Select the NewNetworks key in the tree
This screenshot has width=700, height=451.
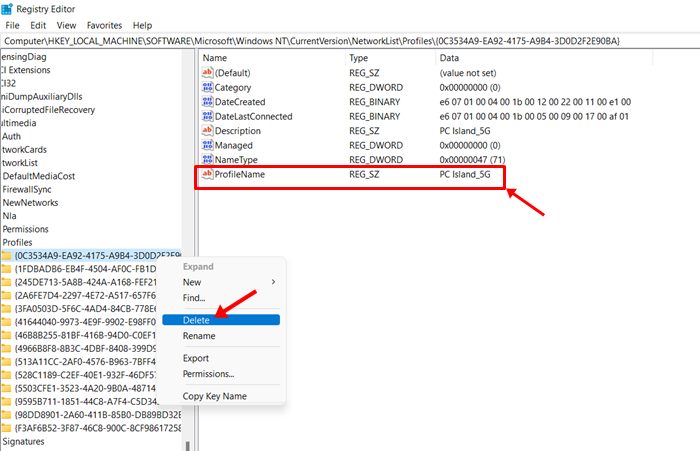(x=30, y=203)
